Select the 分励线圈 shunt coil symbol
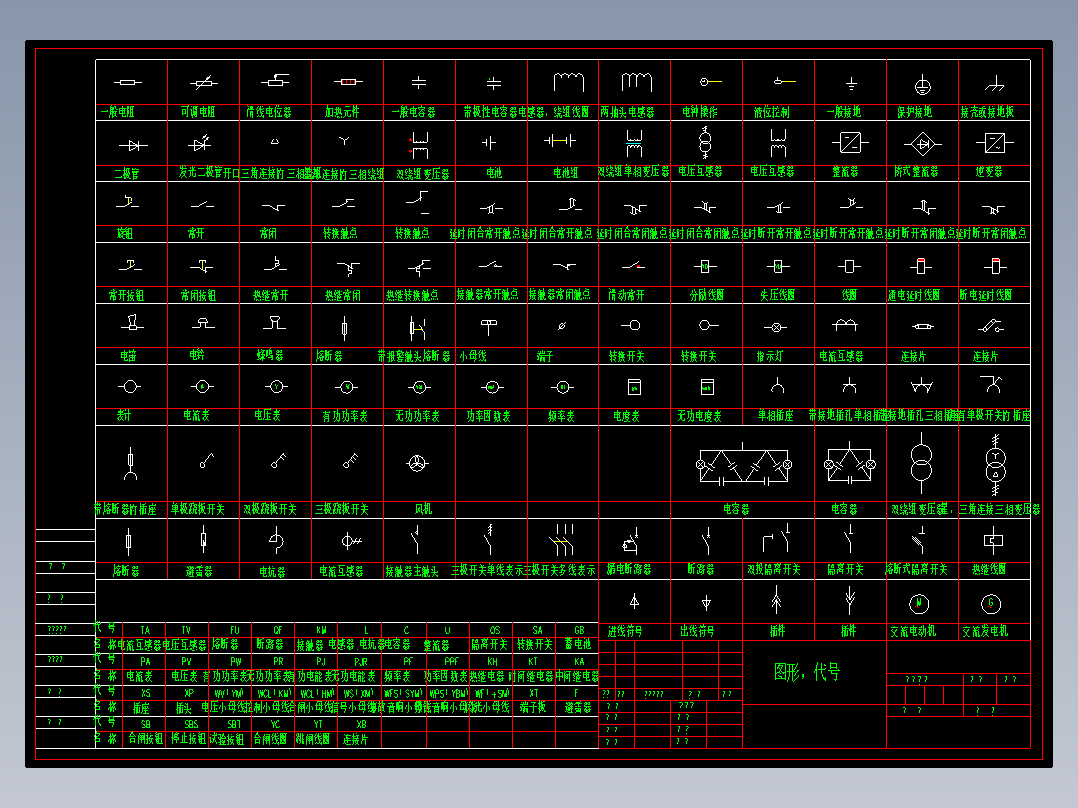This screenshot has height=808, width=1078. pos(705,266)
